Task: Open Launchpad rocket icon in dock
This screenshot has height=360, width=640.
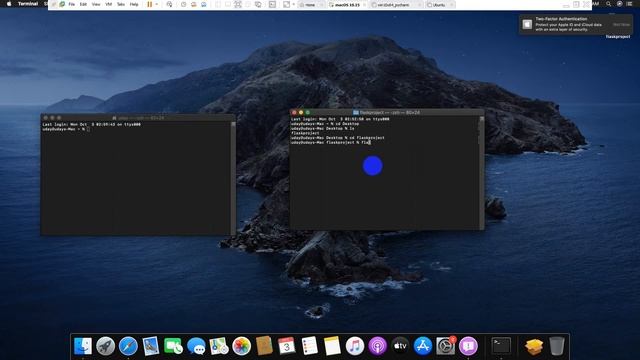Action: (x=106, y=346)
